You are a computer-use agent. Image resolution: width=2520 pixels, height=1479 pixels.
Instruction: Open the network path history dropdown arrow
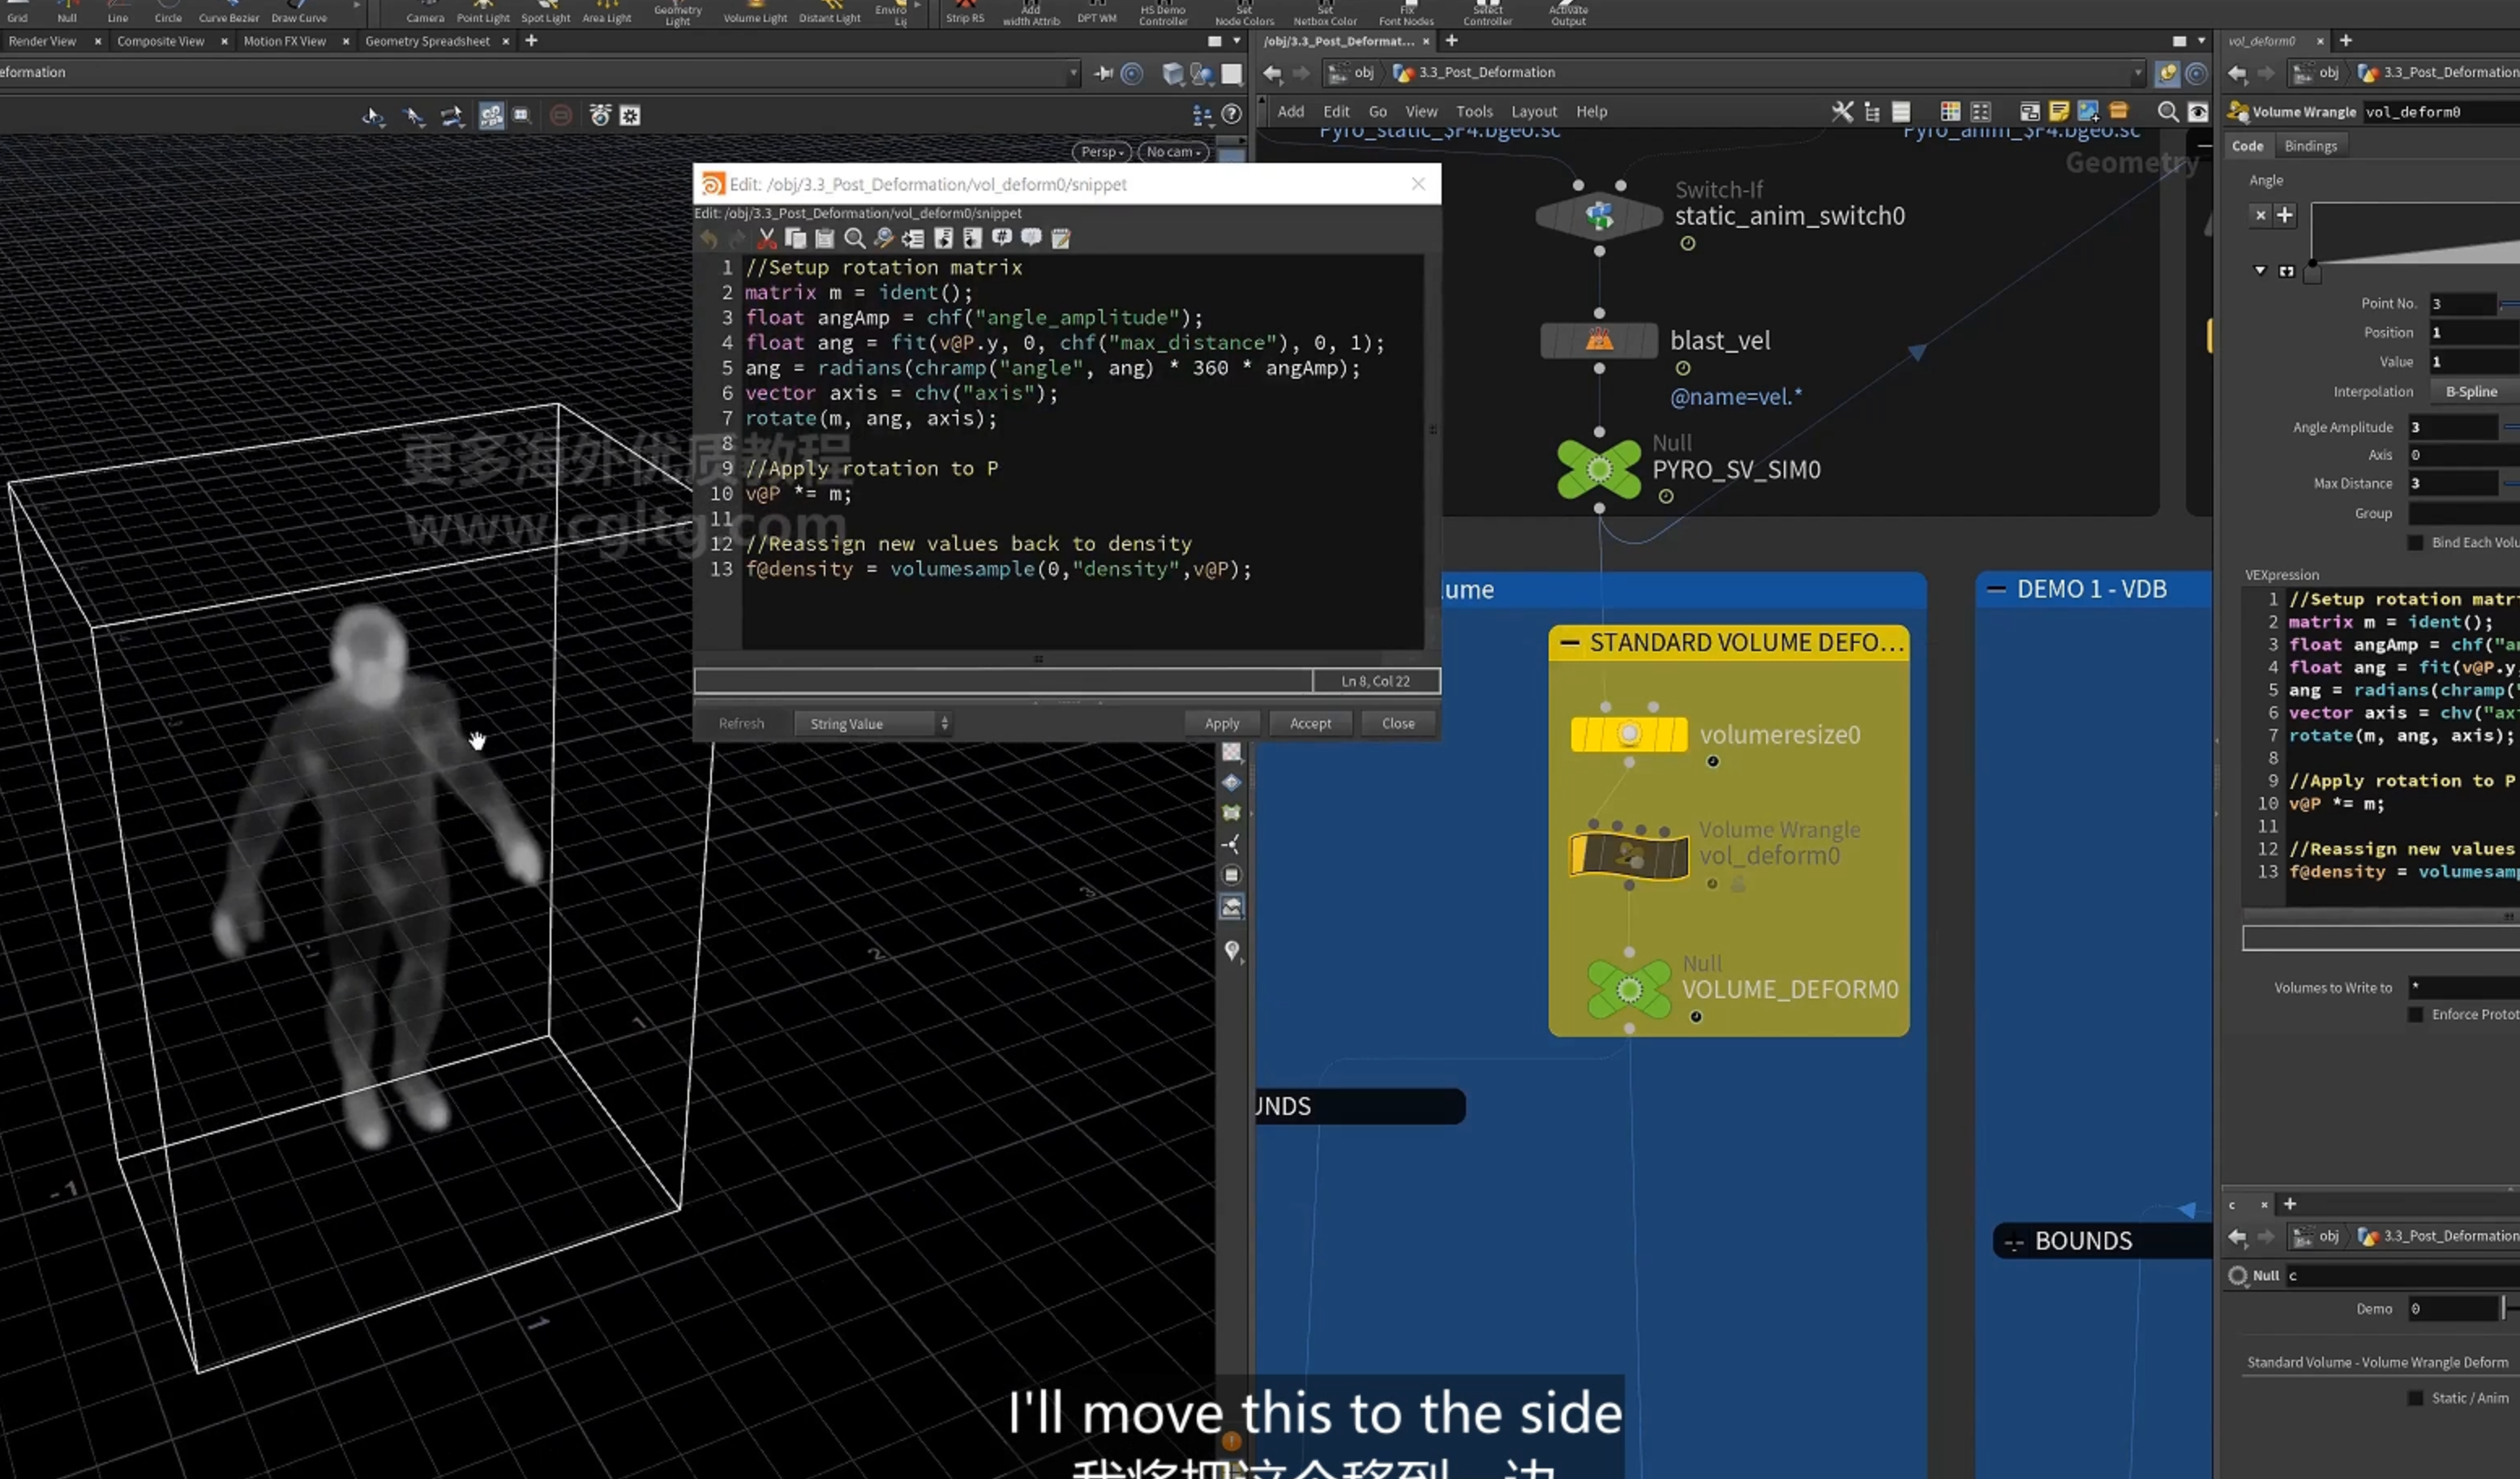[x=2137, y=73]
